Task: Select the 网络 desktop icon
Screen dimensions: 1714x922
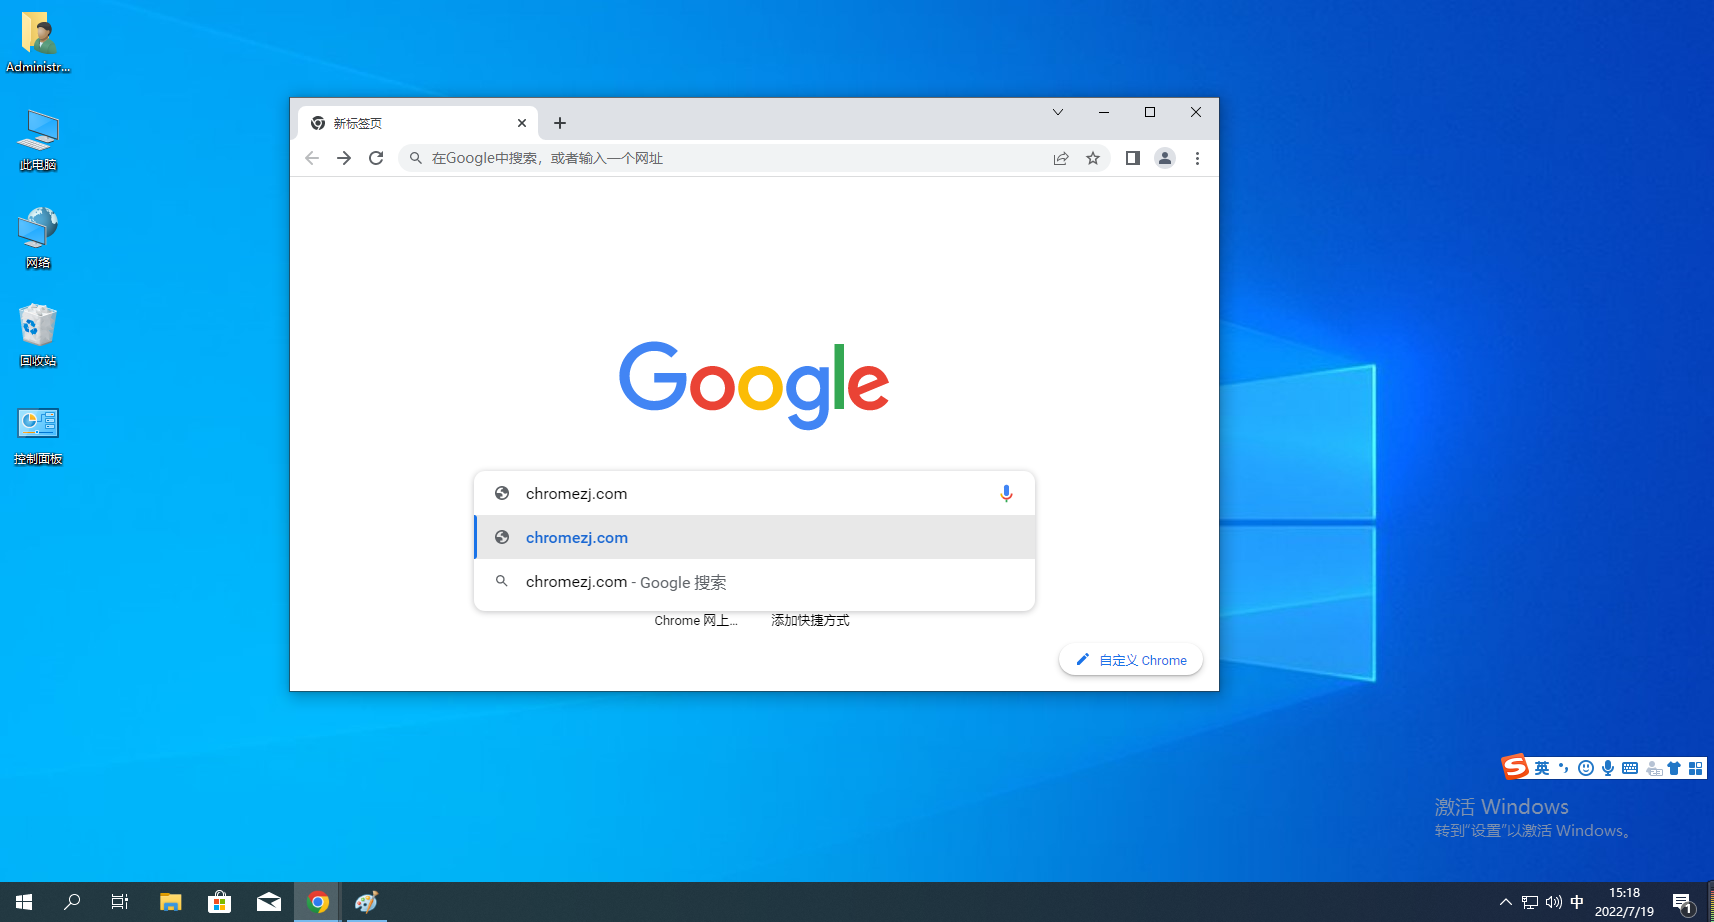Action: (x=38, y=238)
